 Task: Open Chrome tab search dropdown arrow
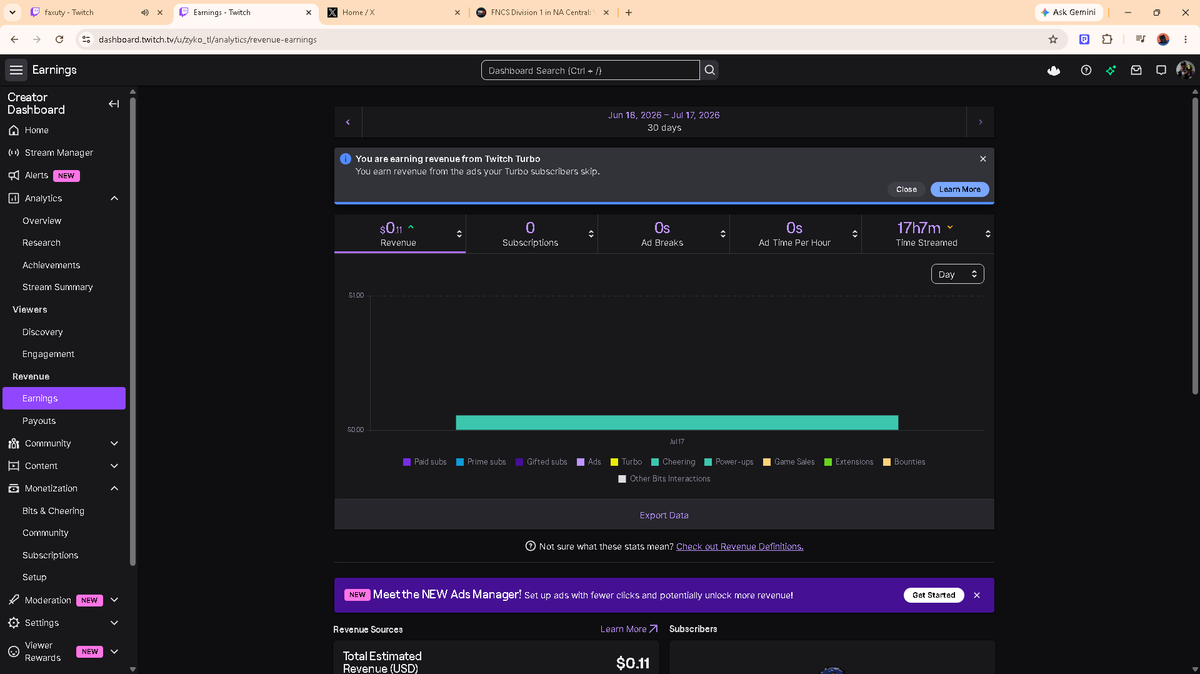point(12,13)
